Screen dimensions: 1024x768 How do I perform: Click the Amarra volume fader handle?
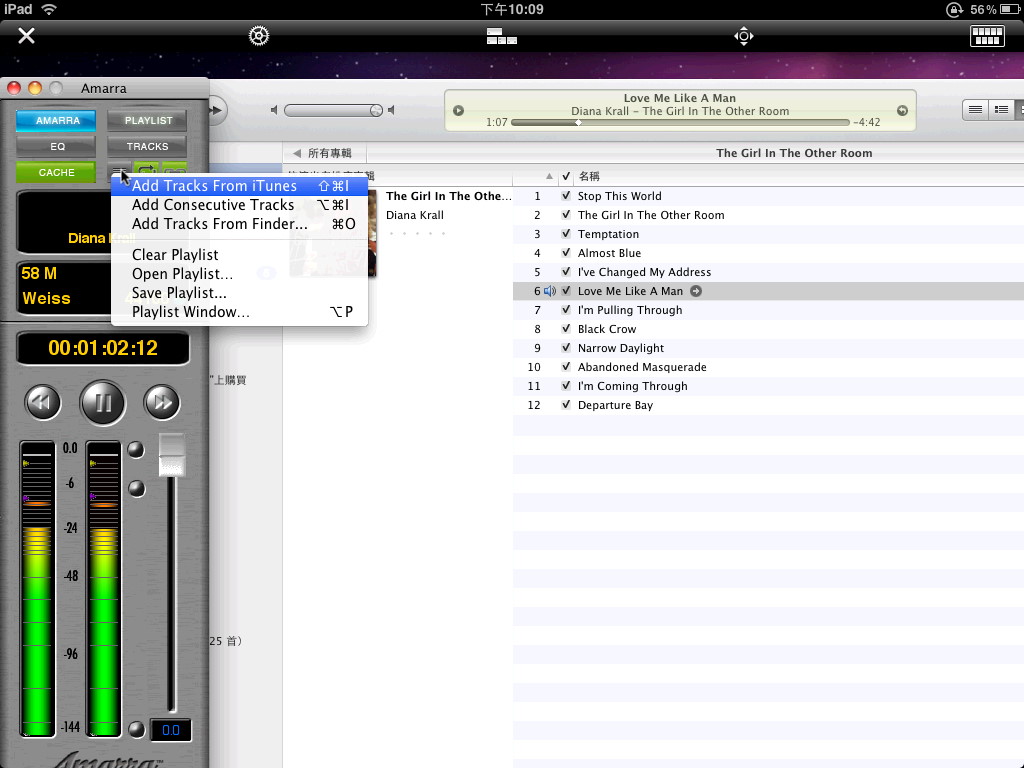[x=172, y=455]
